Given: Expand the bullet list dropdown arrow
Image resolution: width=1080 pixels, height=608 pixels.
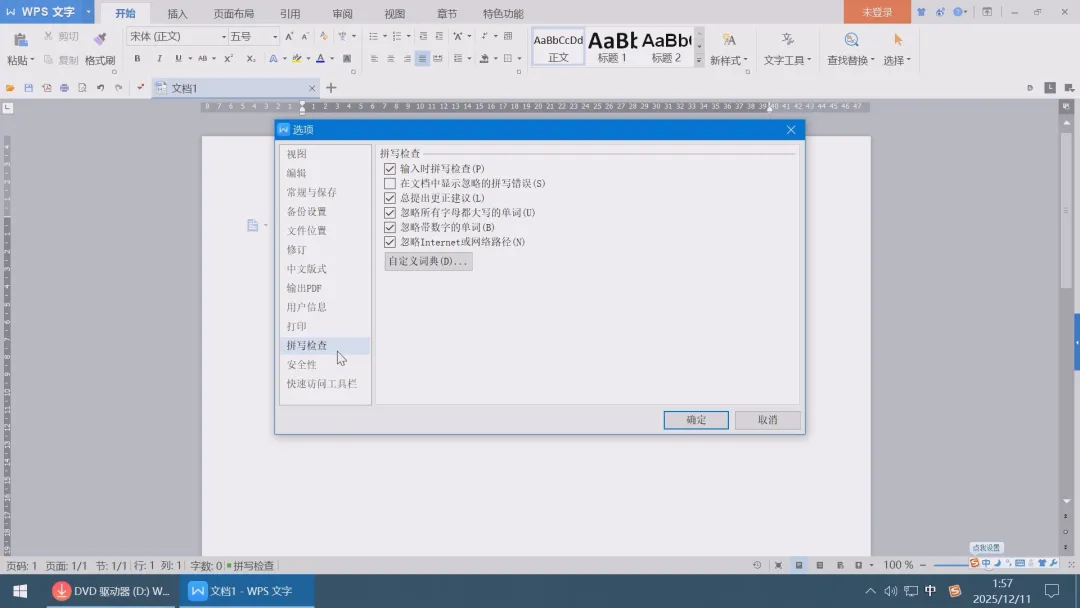Looking at the screenshot, I should coord(384,36).
